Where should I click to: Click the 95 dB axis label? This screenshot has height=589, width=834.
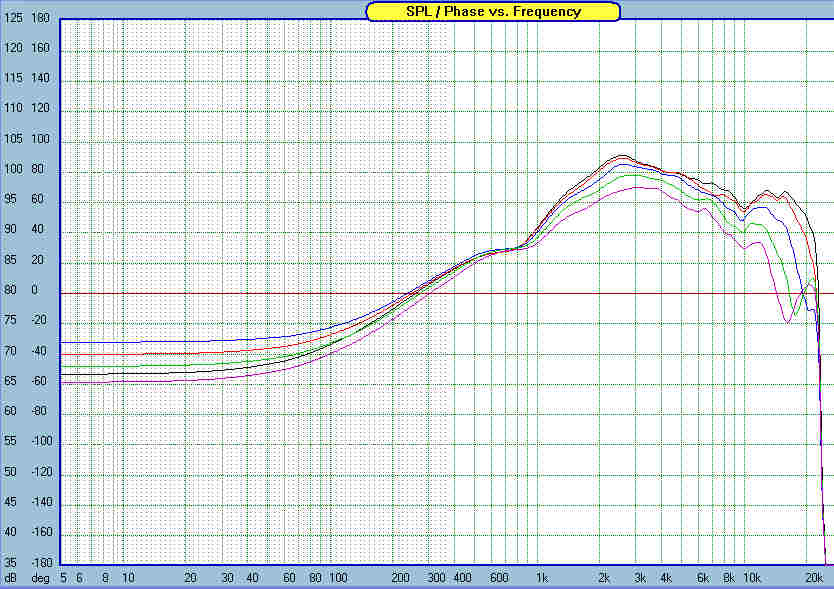[10, 200]
